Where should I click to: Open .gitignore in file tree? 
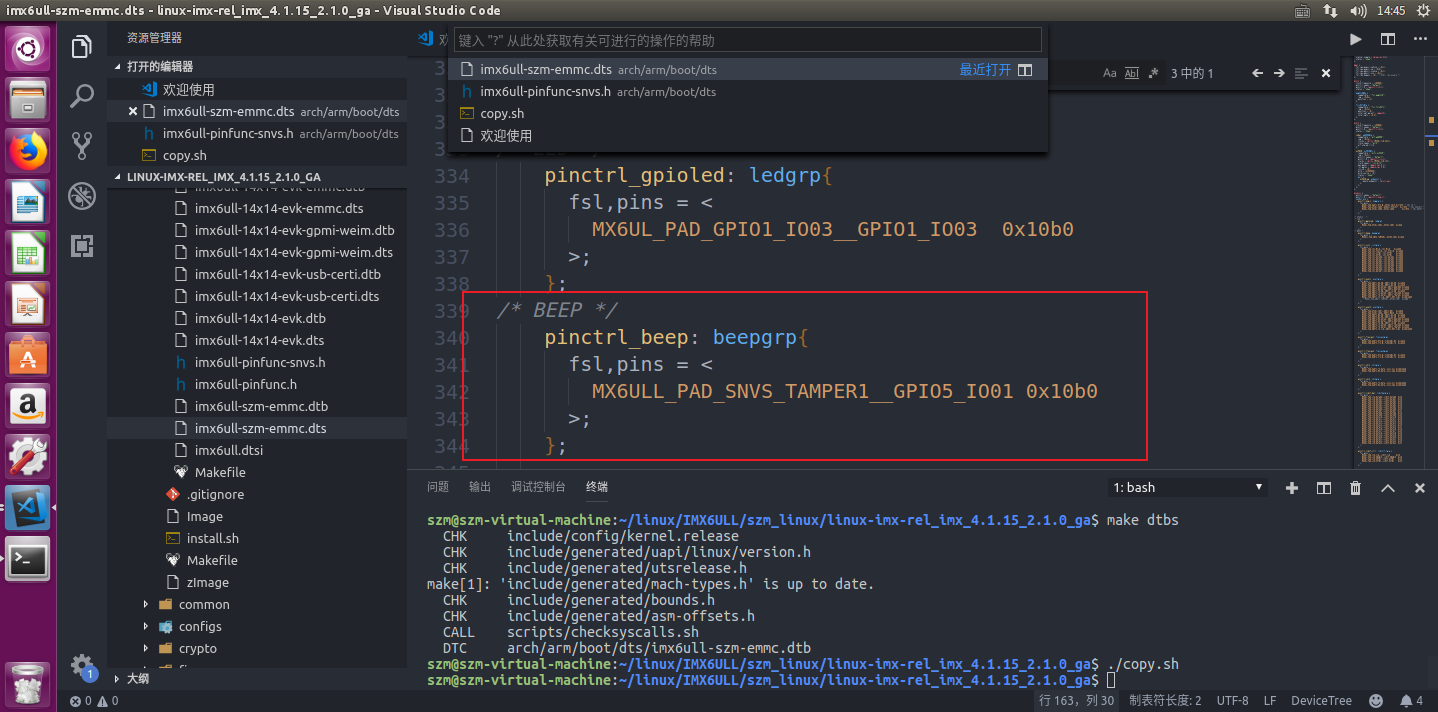[x=257, y=494]
